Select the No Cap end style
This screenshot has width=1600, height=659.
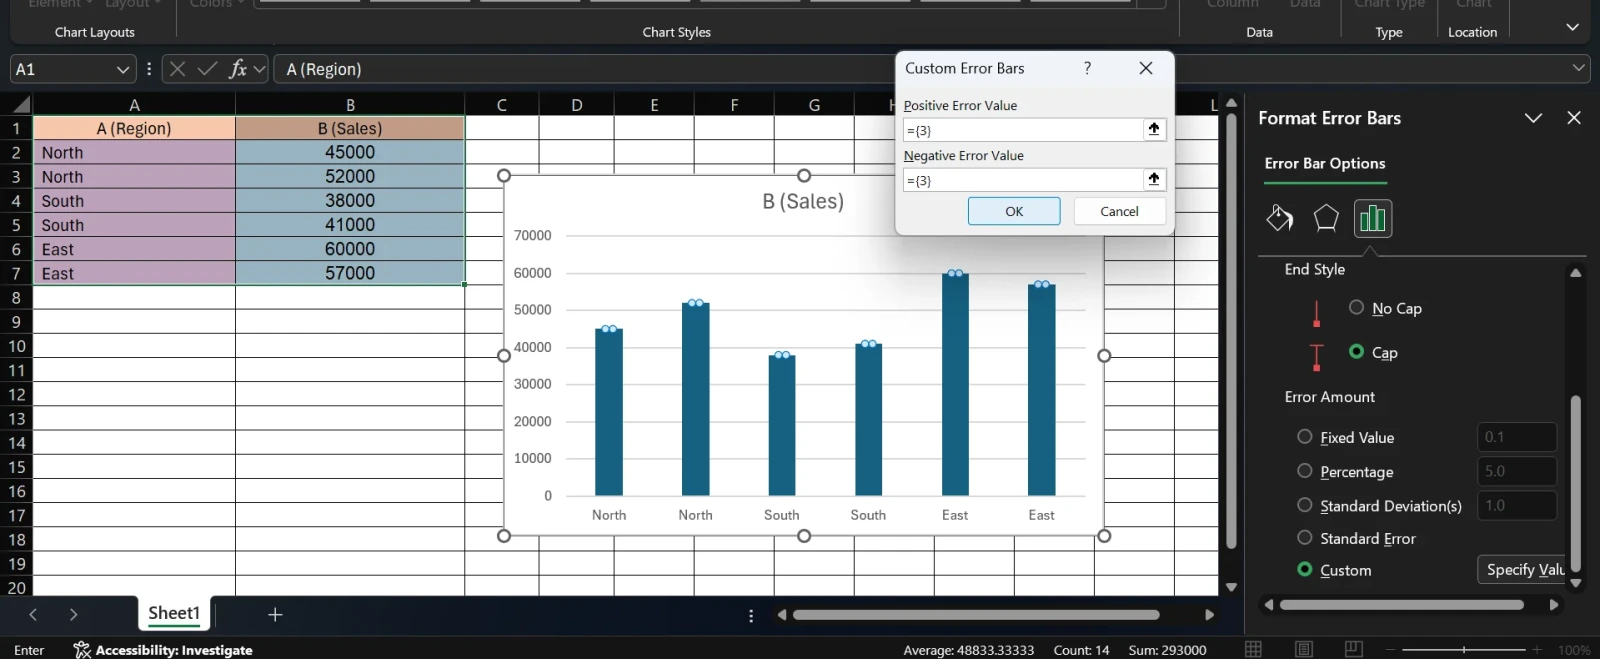tap(1356, 307)
